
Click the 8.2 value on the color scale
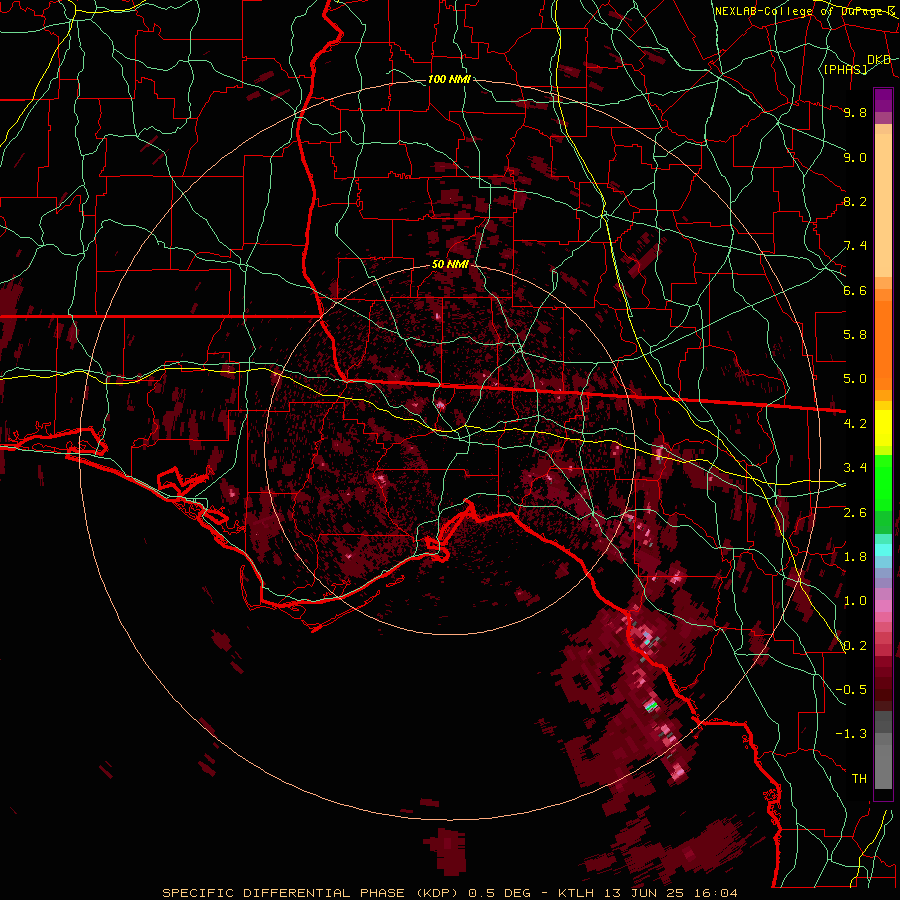coord(855,201)
